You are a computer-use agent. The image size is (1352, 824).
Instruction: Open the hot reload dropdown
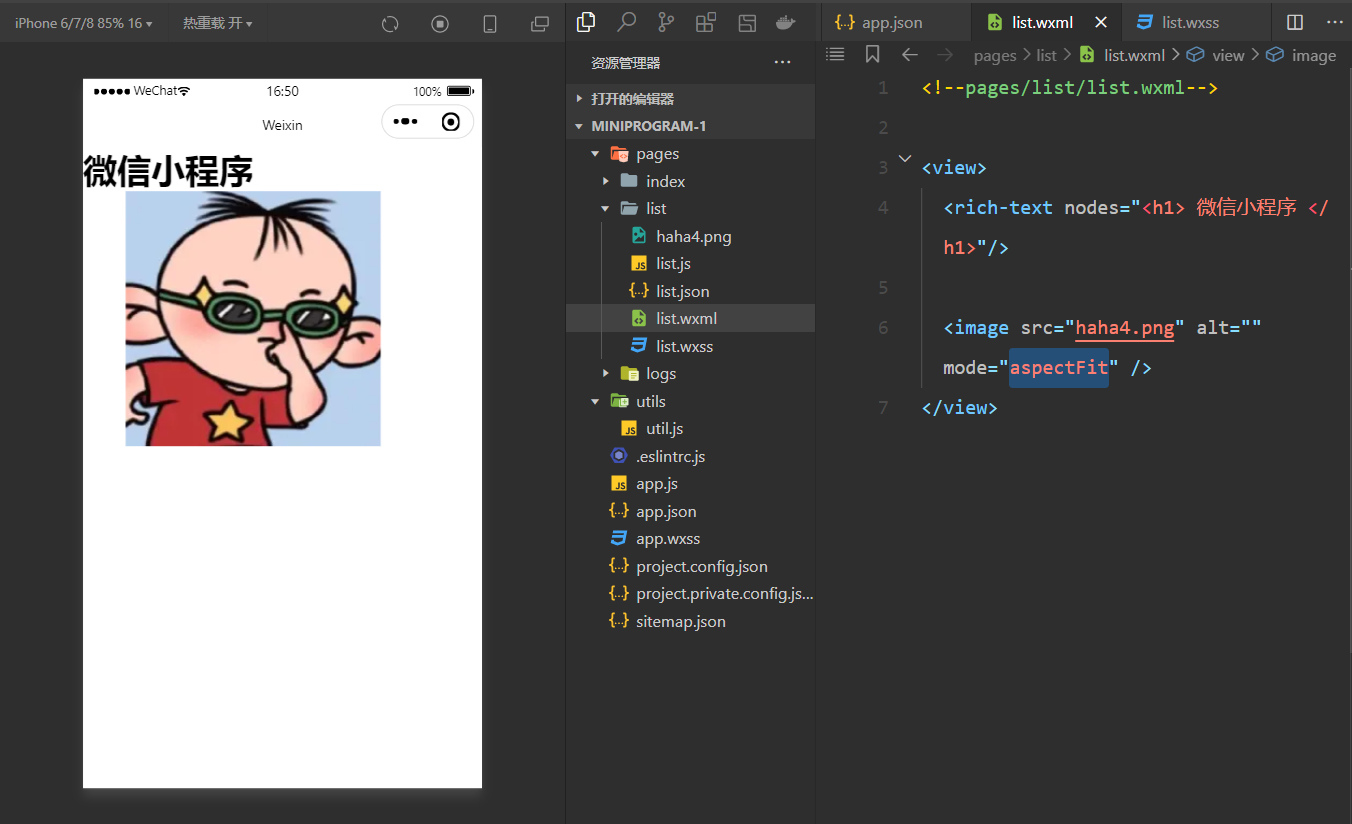coord(217,23)
